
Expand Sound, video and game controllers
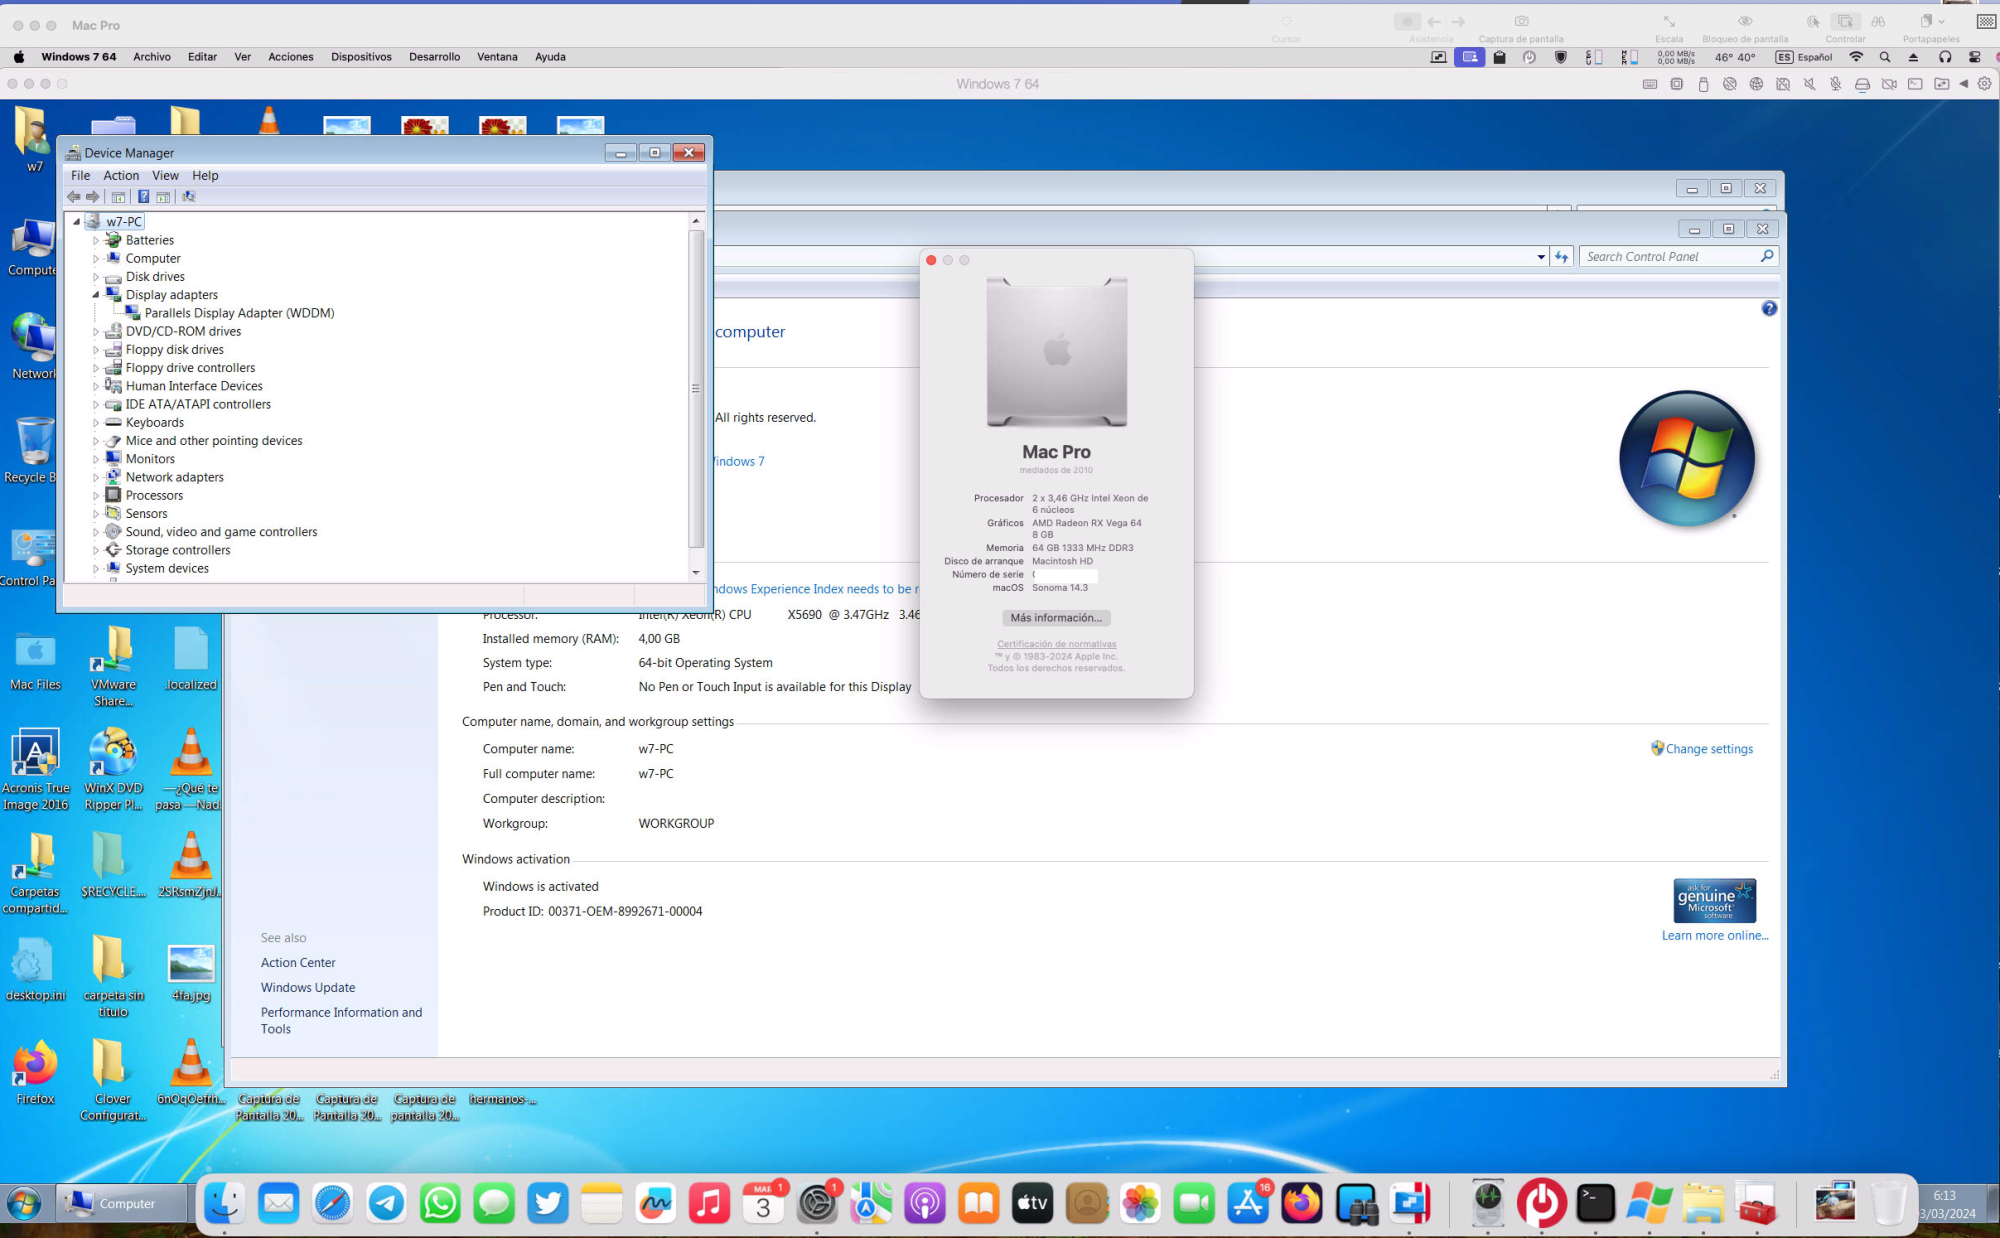pos(96,533)
